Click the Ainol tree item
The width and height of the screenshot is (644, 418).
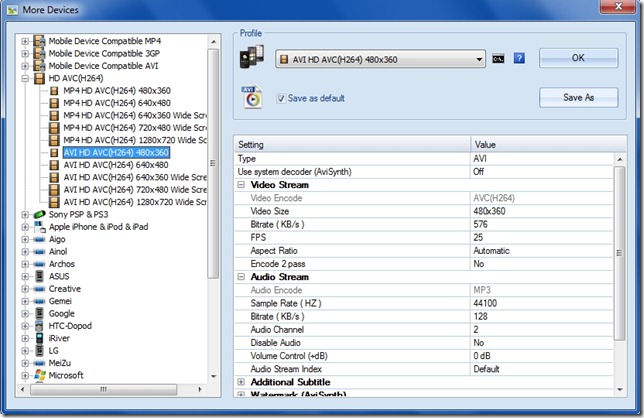coord(58,252)
